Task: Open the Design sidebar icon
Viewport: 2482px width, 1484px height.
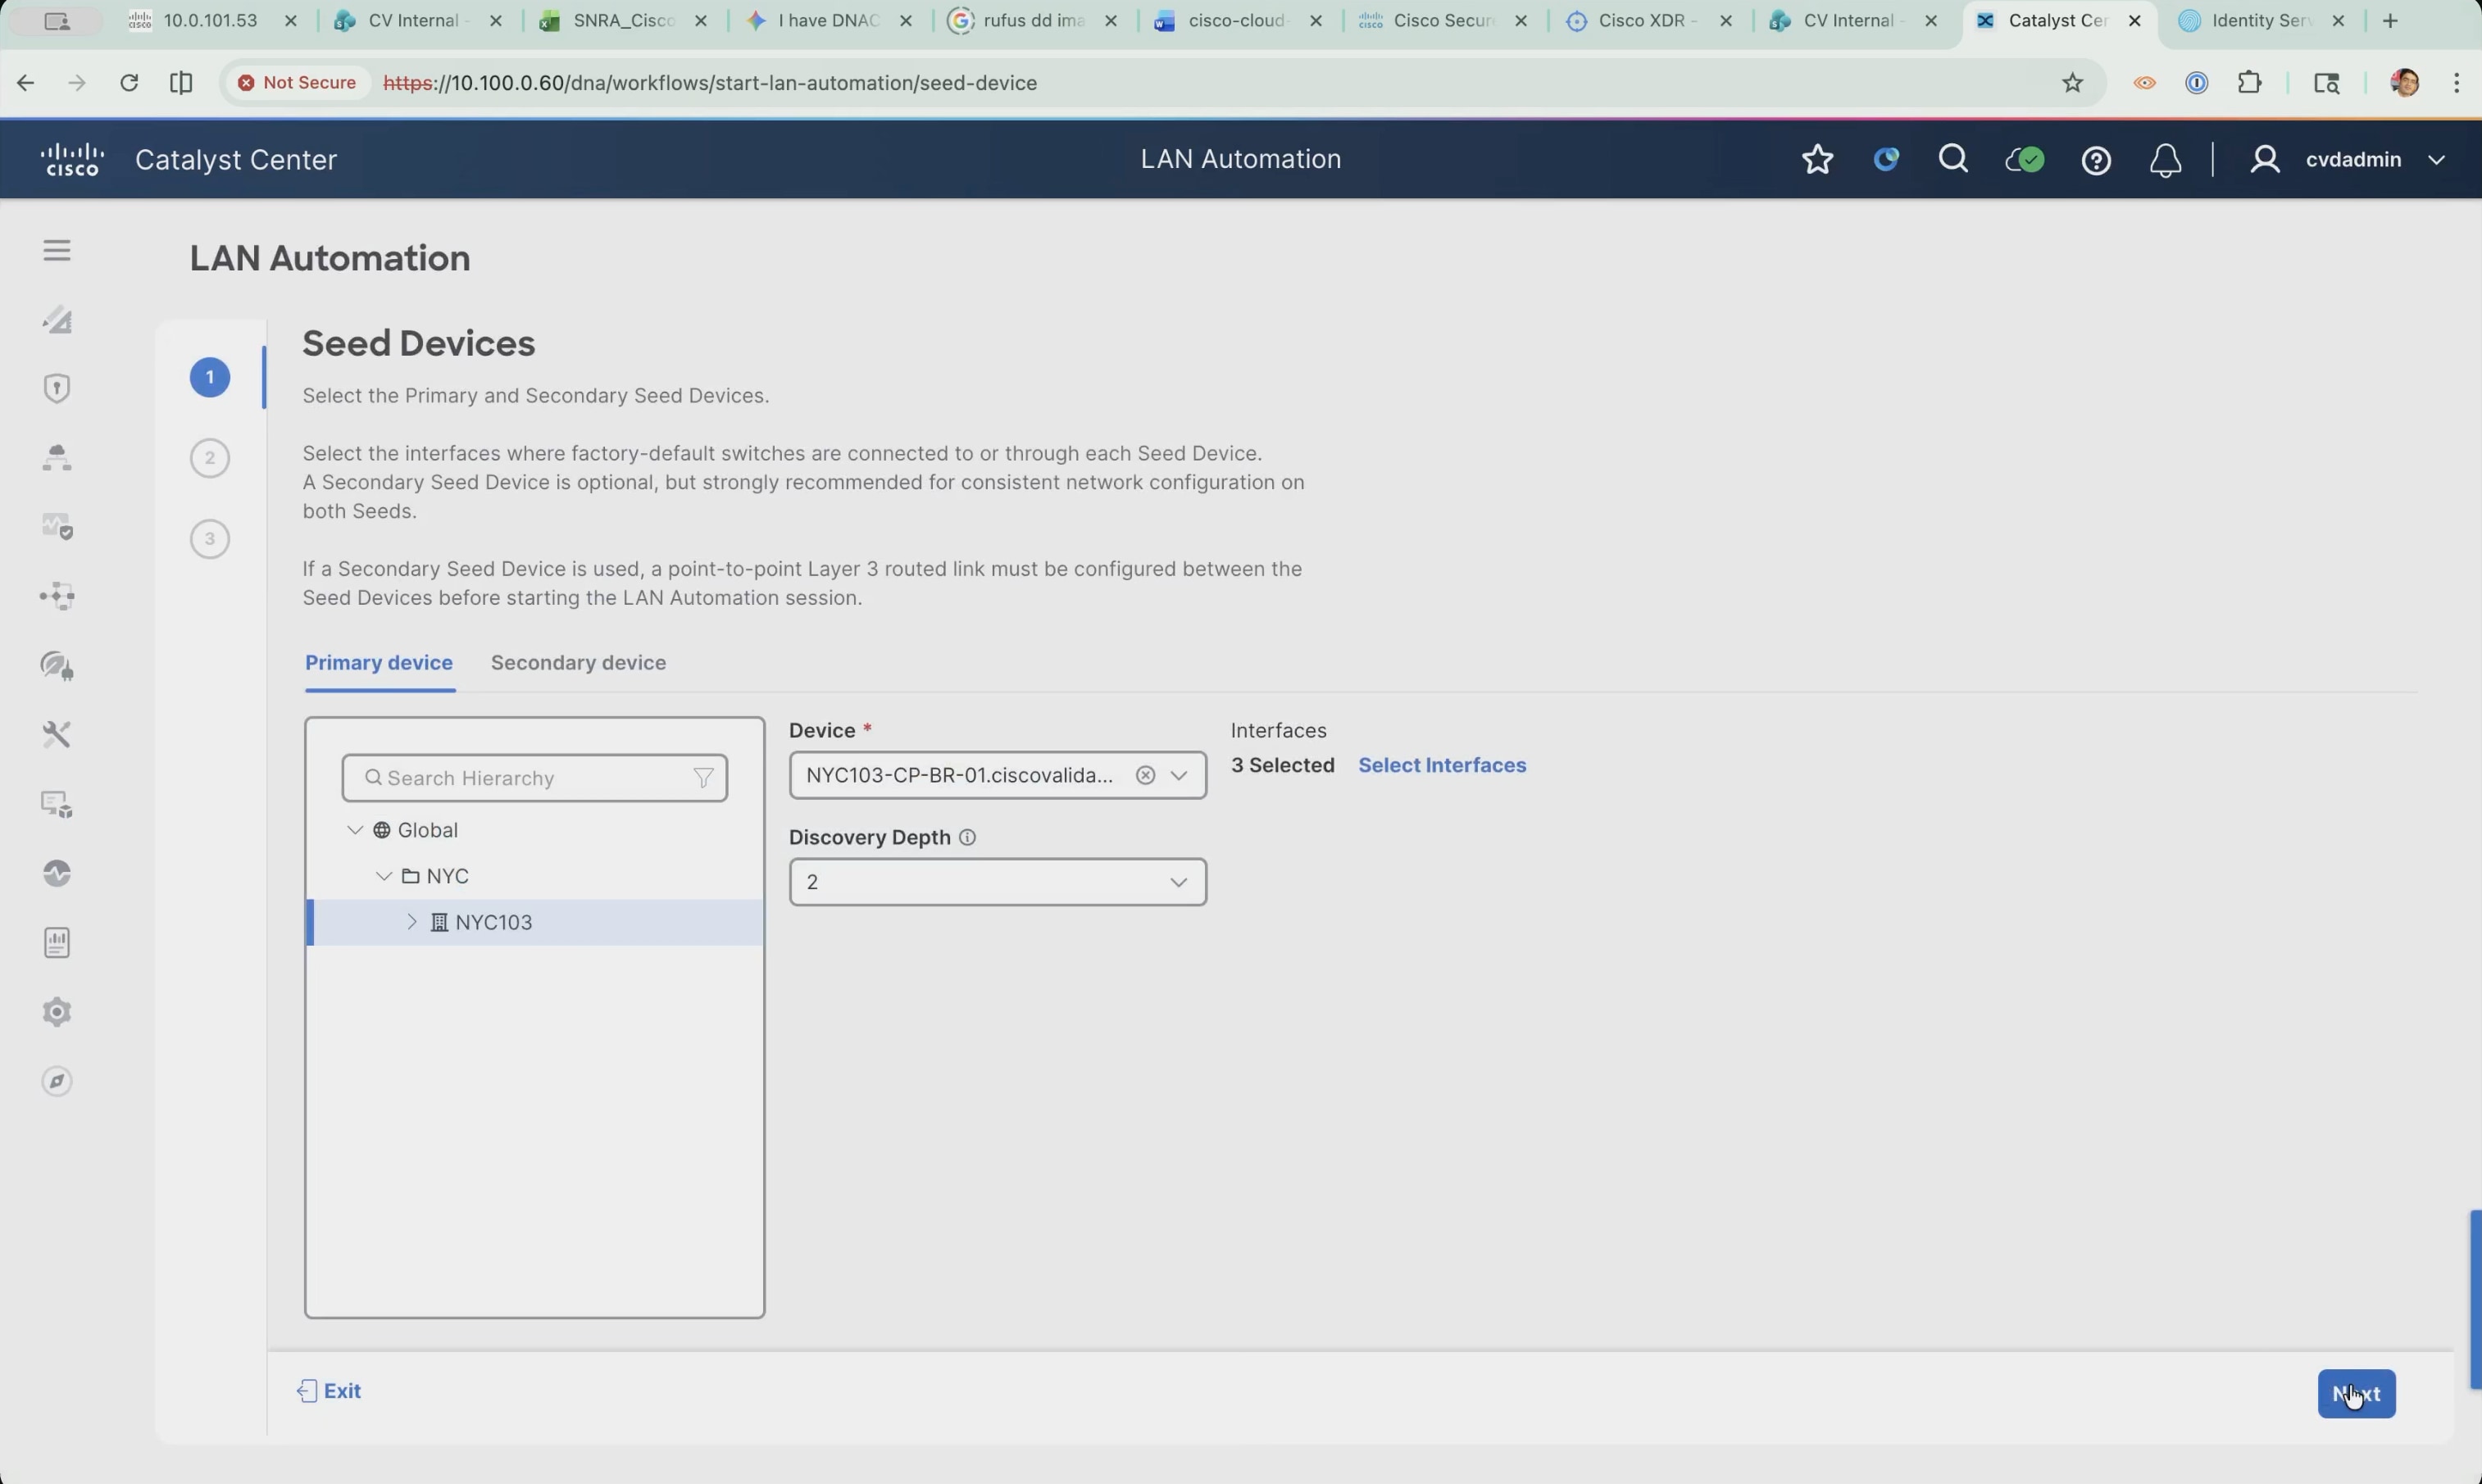Action: point(57,319)
